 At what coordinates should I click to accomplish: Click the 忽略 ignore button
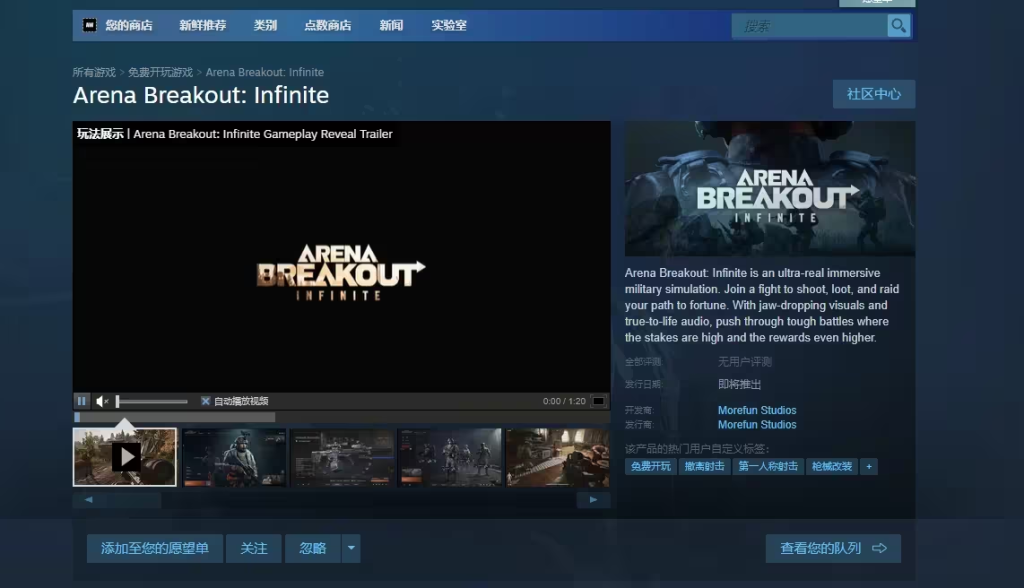pyautogui.click(x=313, y=548)
